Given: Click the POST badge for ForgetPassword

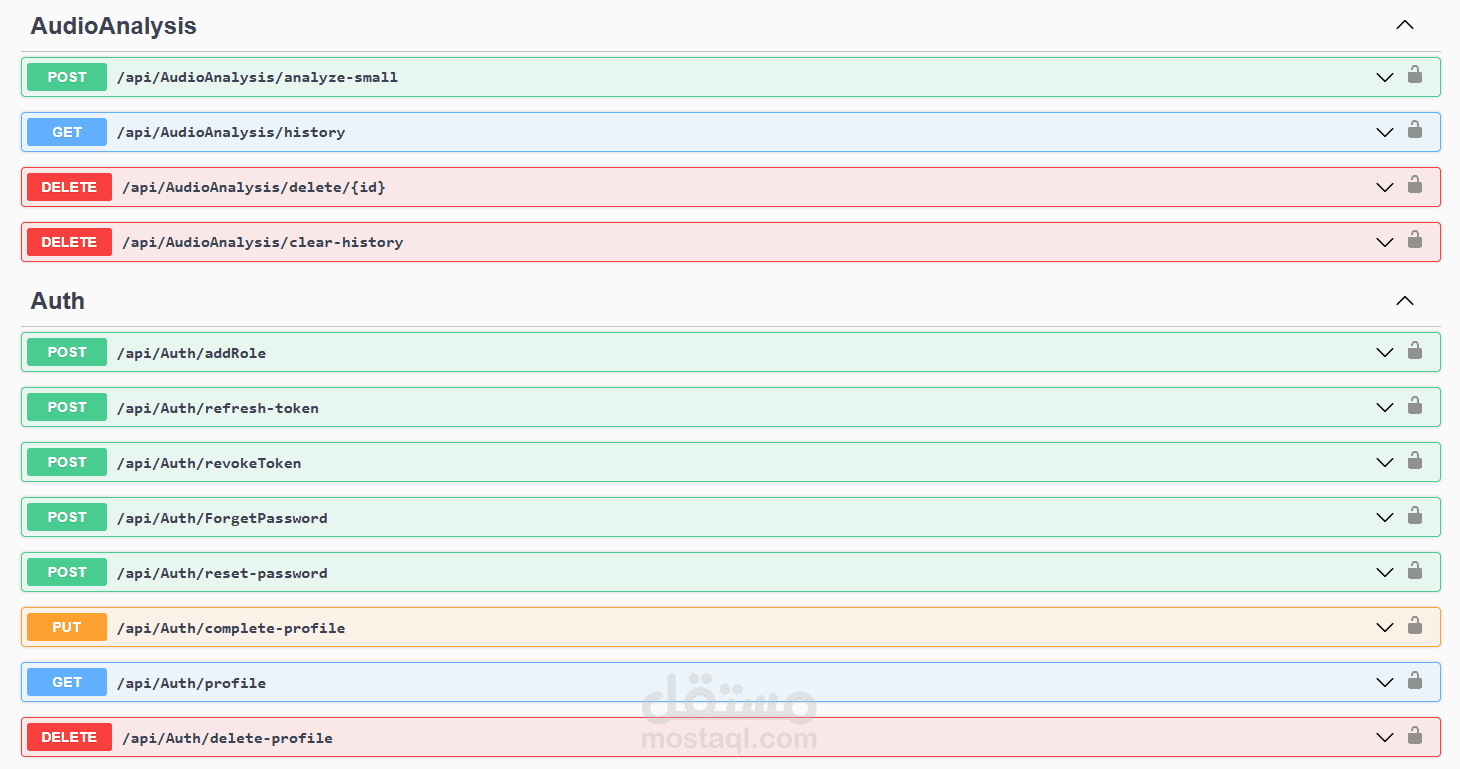Looking at the screenshot, I should (67, 517).
